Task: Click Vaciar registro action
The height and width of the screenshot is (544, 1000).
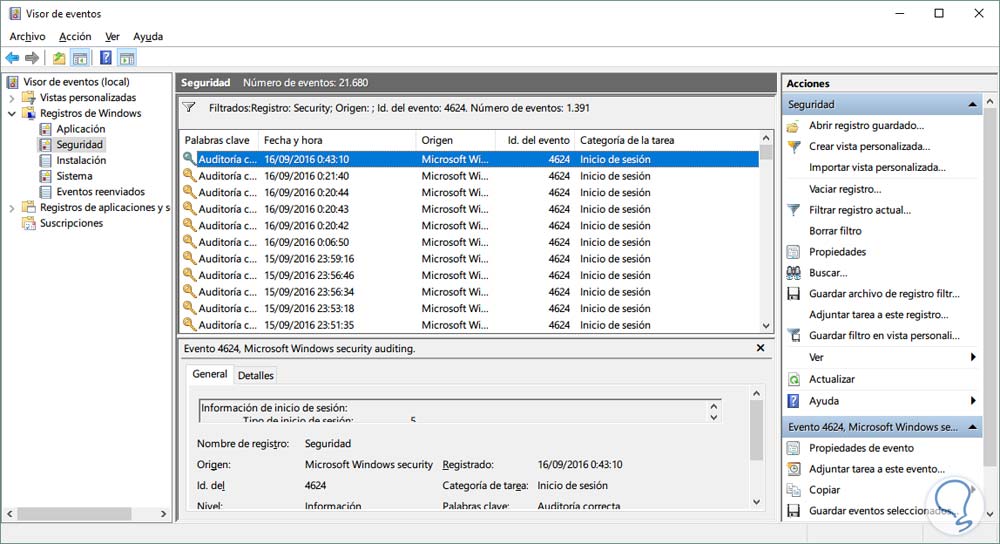Action: click(845, 189)
